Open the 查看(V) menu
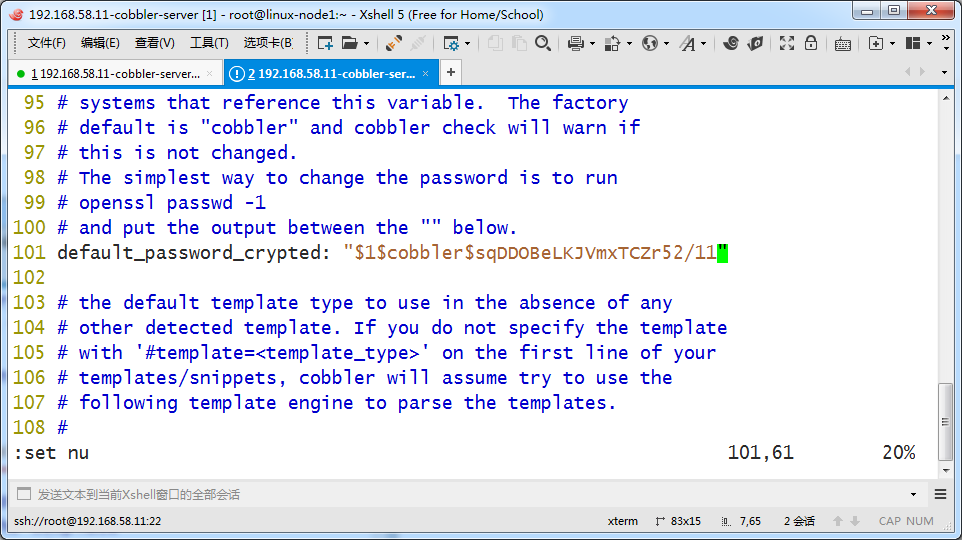The width and height of the screenshot is (962, 540). (155, 43)
